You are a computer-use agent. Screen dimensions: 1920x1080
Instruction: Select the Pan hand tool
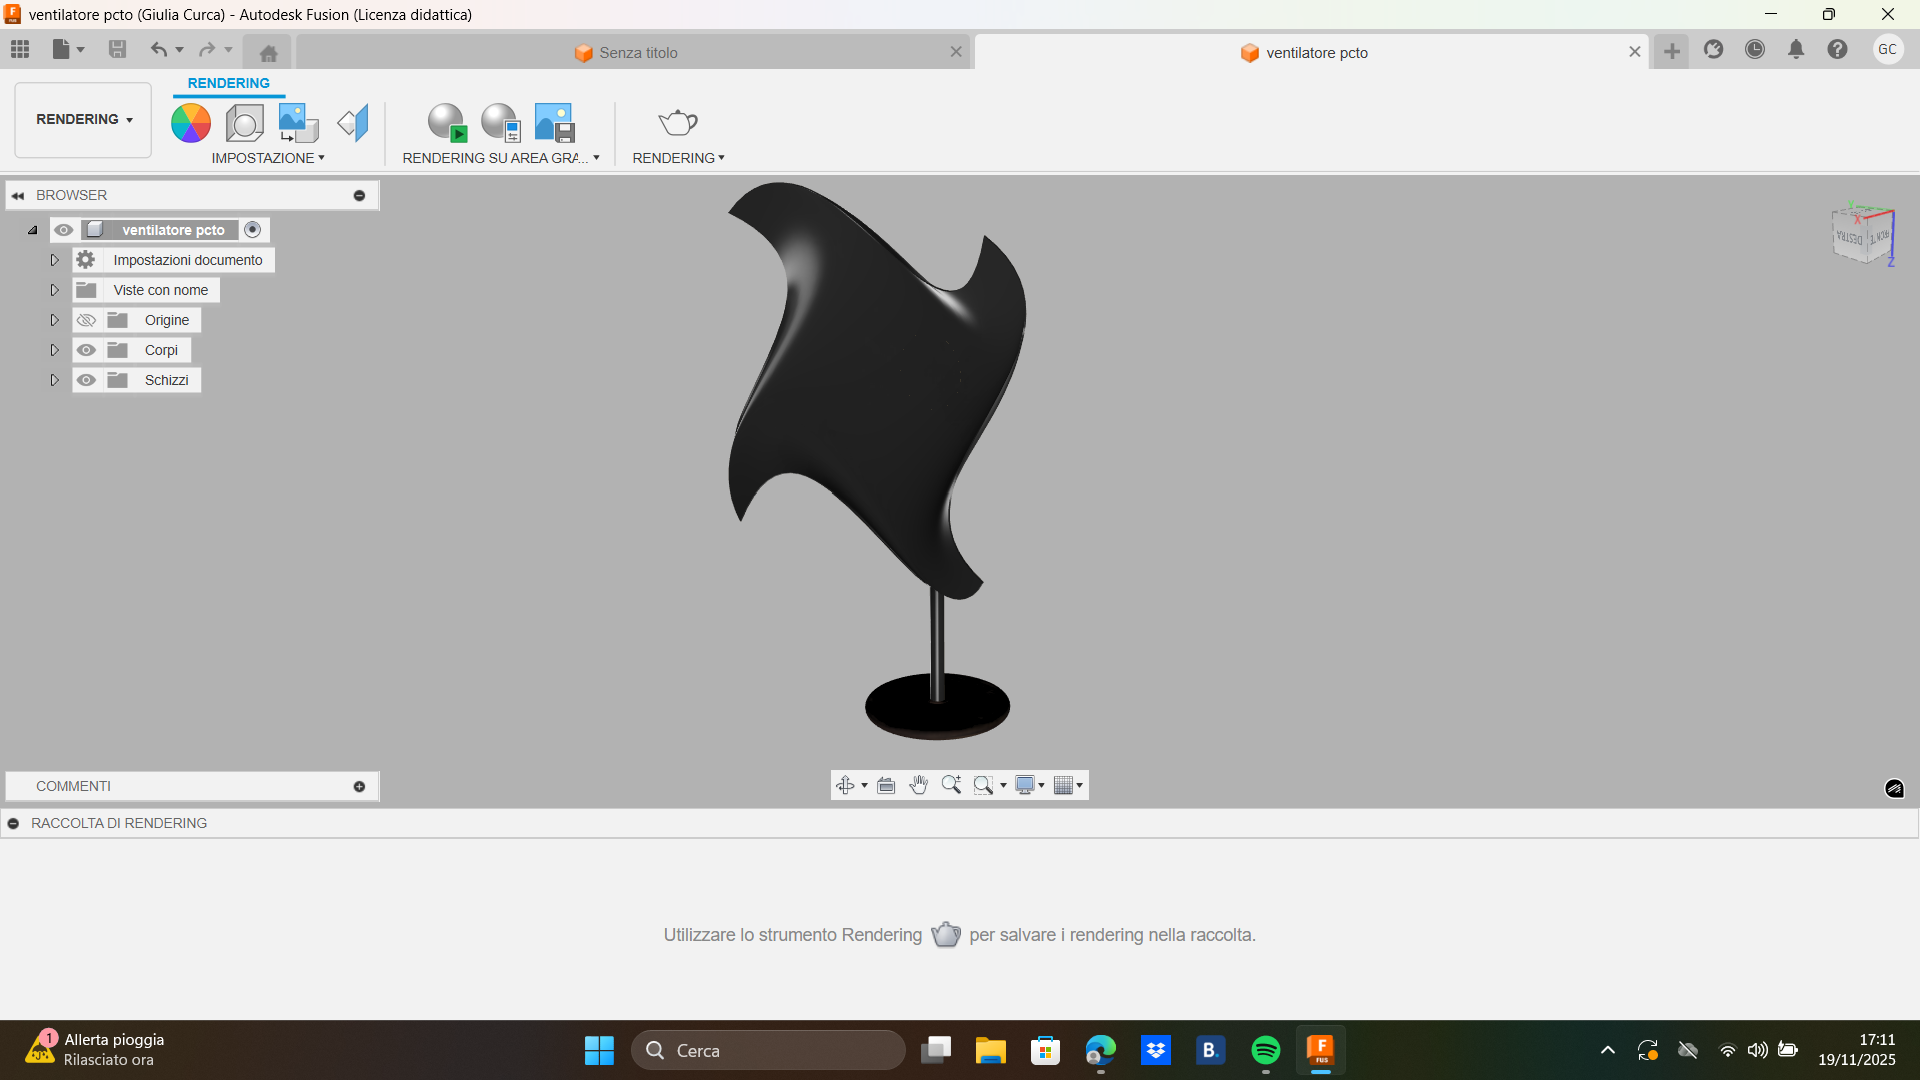point(919,785)
